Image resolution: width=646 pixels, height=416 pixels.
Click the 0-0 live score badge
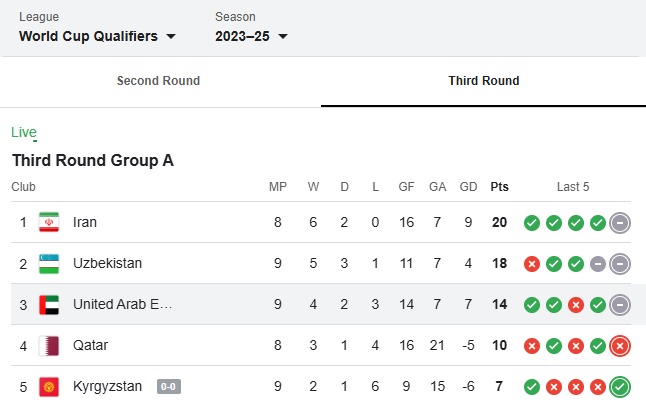[x=169, y=386]
